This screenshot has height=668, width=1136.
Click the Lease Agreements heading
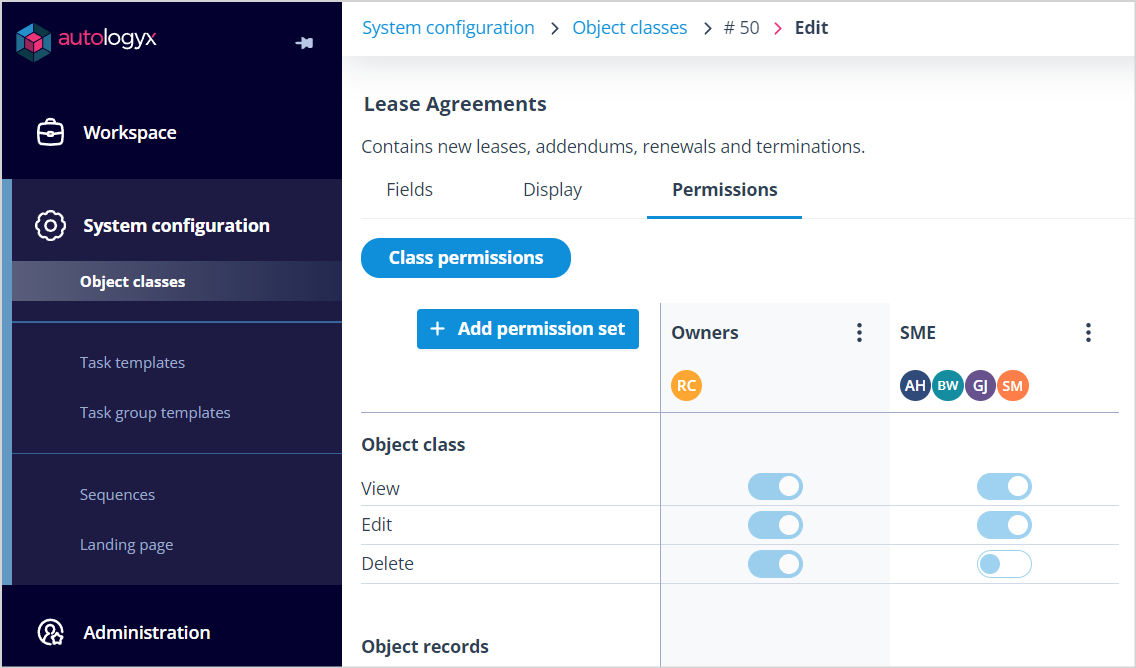(455, 104)
